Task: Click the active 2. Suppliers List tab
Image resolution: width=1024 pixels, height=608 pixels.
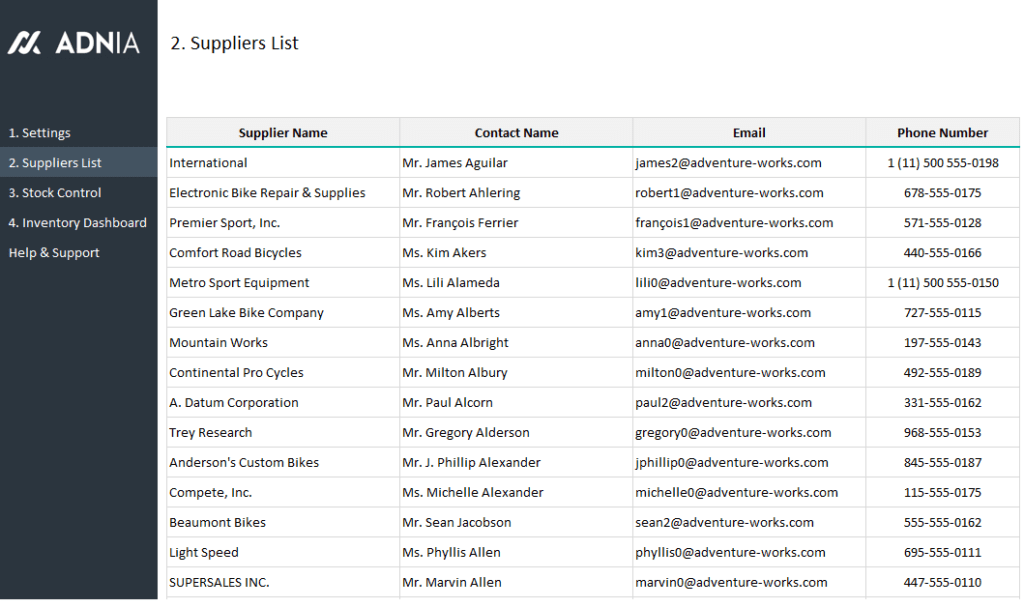Action: click(x=57, y=162)
